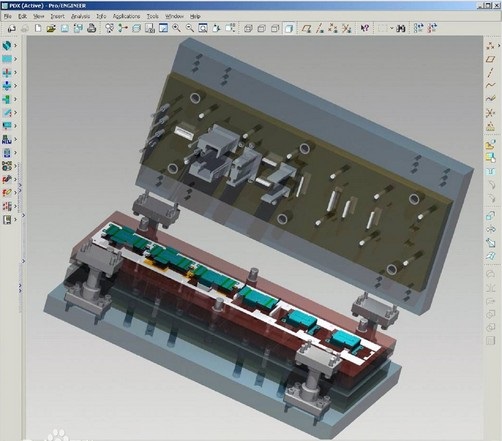Save the model with the disk icon
The height and width of the screenshot is (441, 502).
[64, 28]
